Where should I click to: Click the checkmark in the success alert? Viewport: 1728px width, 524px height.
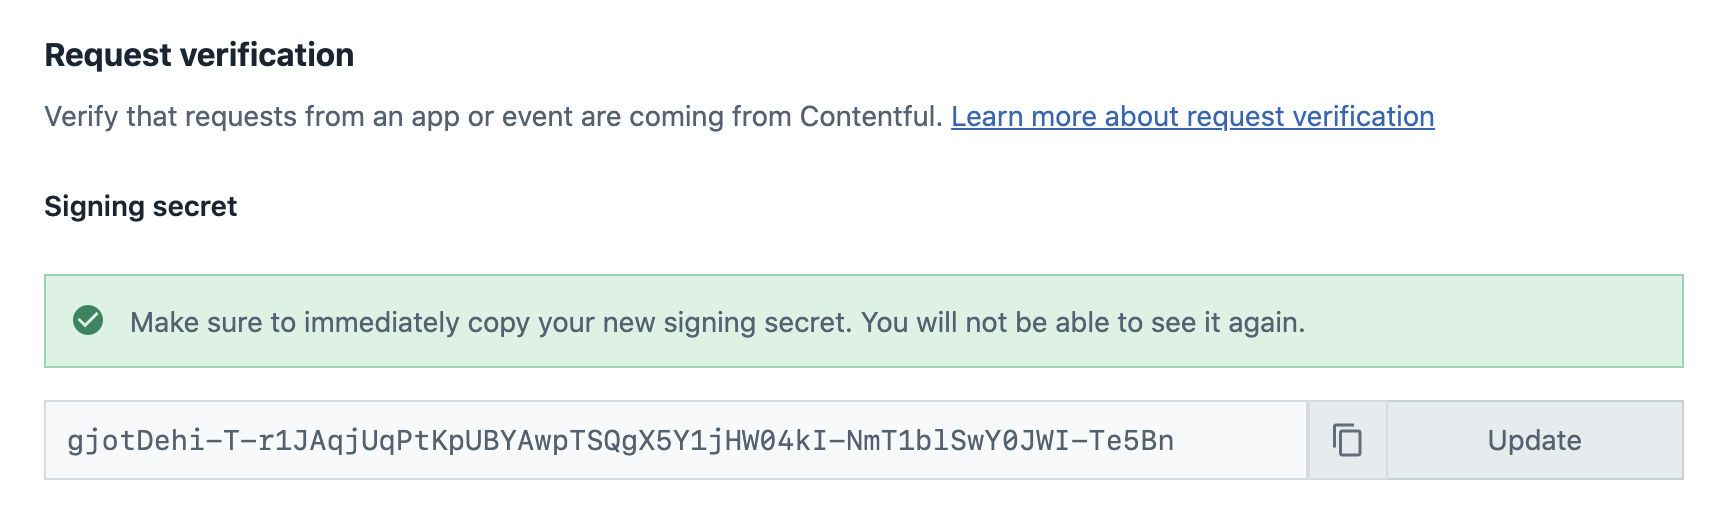coord(88,321)
